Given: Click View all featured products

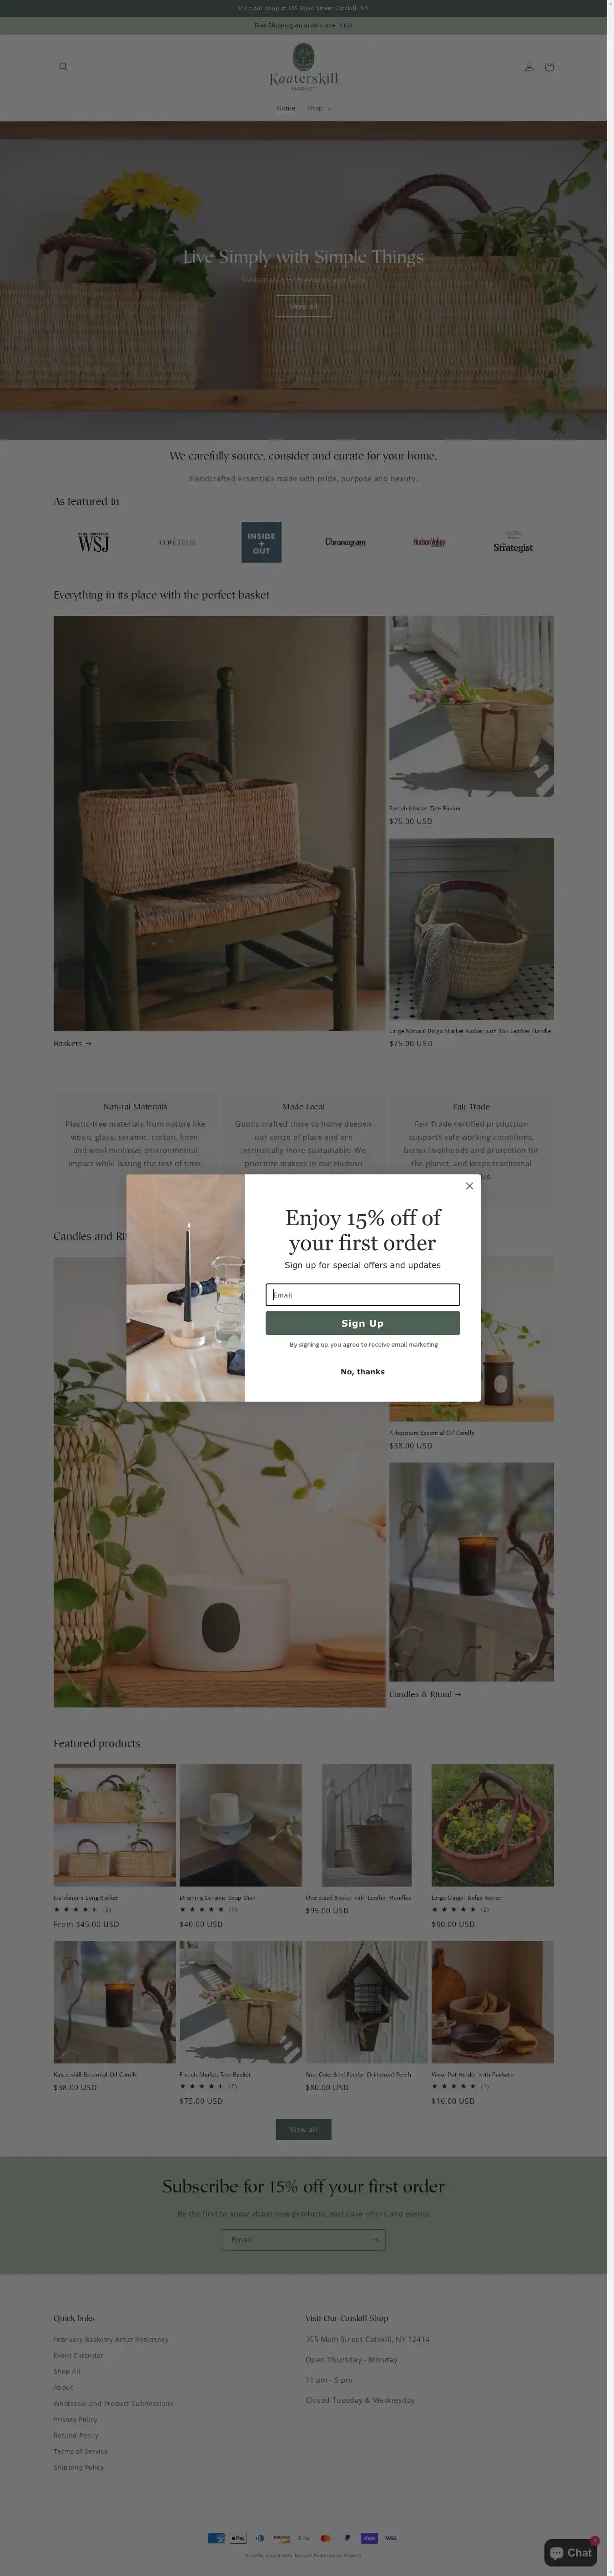Looking at the screenshot, I should [x=303, y=2129].
